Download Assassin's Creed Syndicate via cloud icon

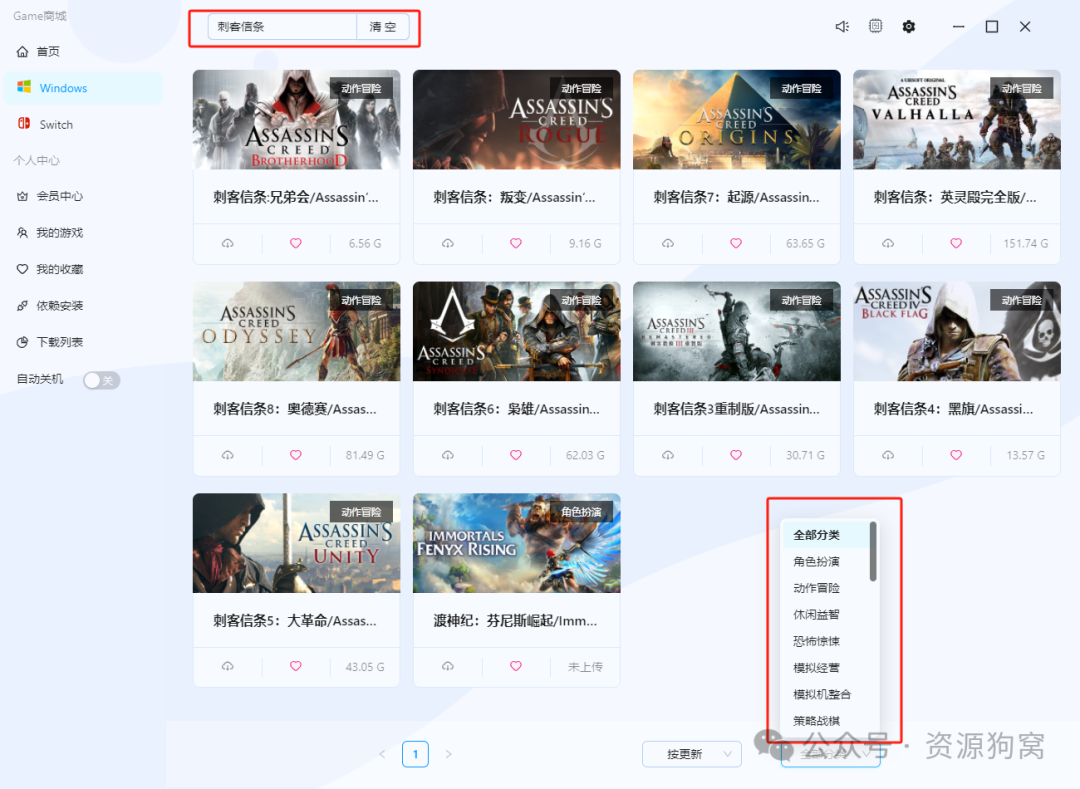coord(448,455)
